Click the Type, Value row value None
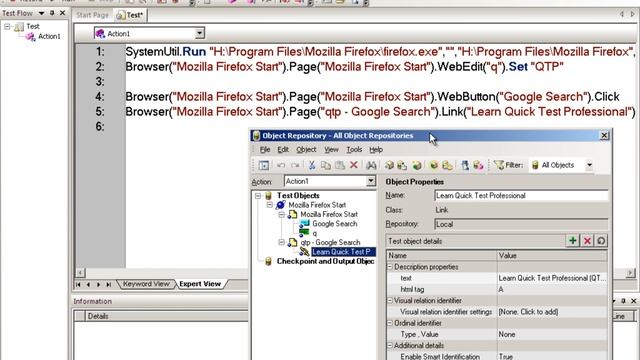This screenshot has height=360, width=640. click(552, 334)
